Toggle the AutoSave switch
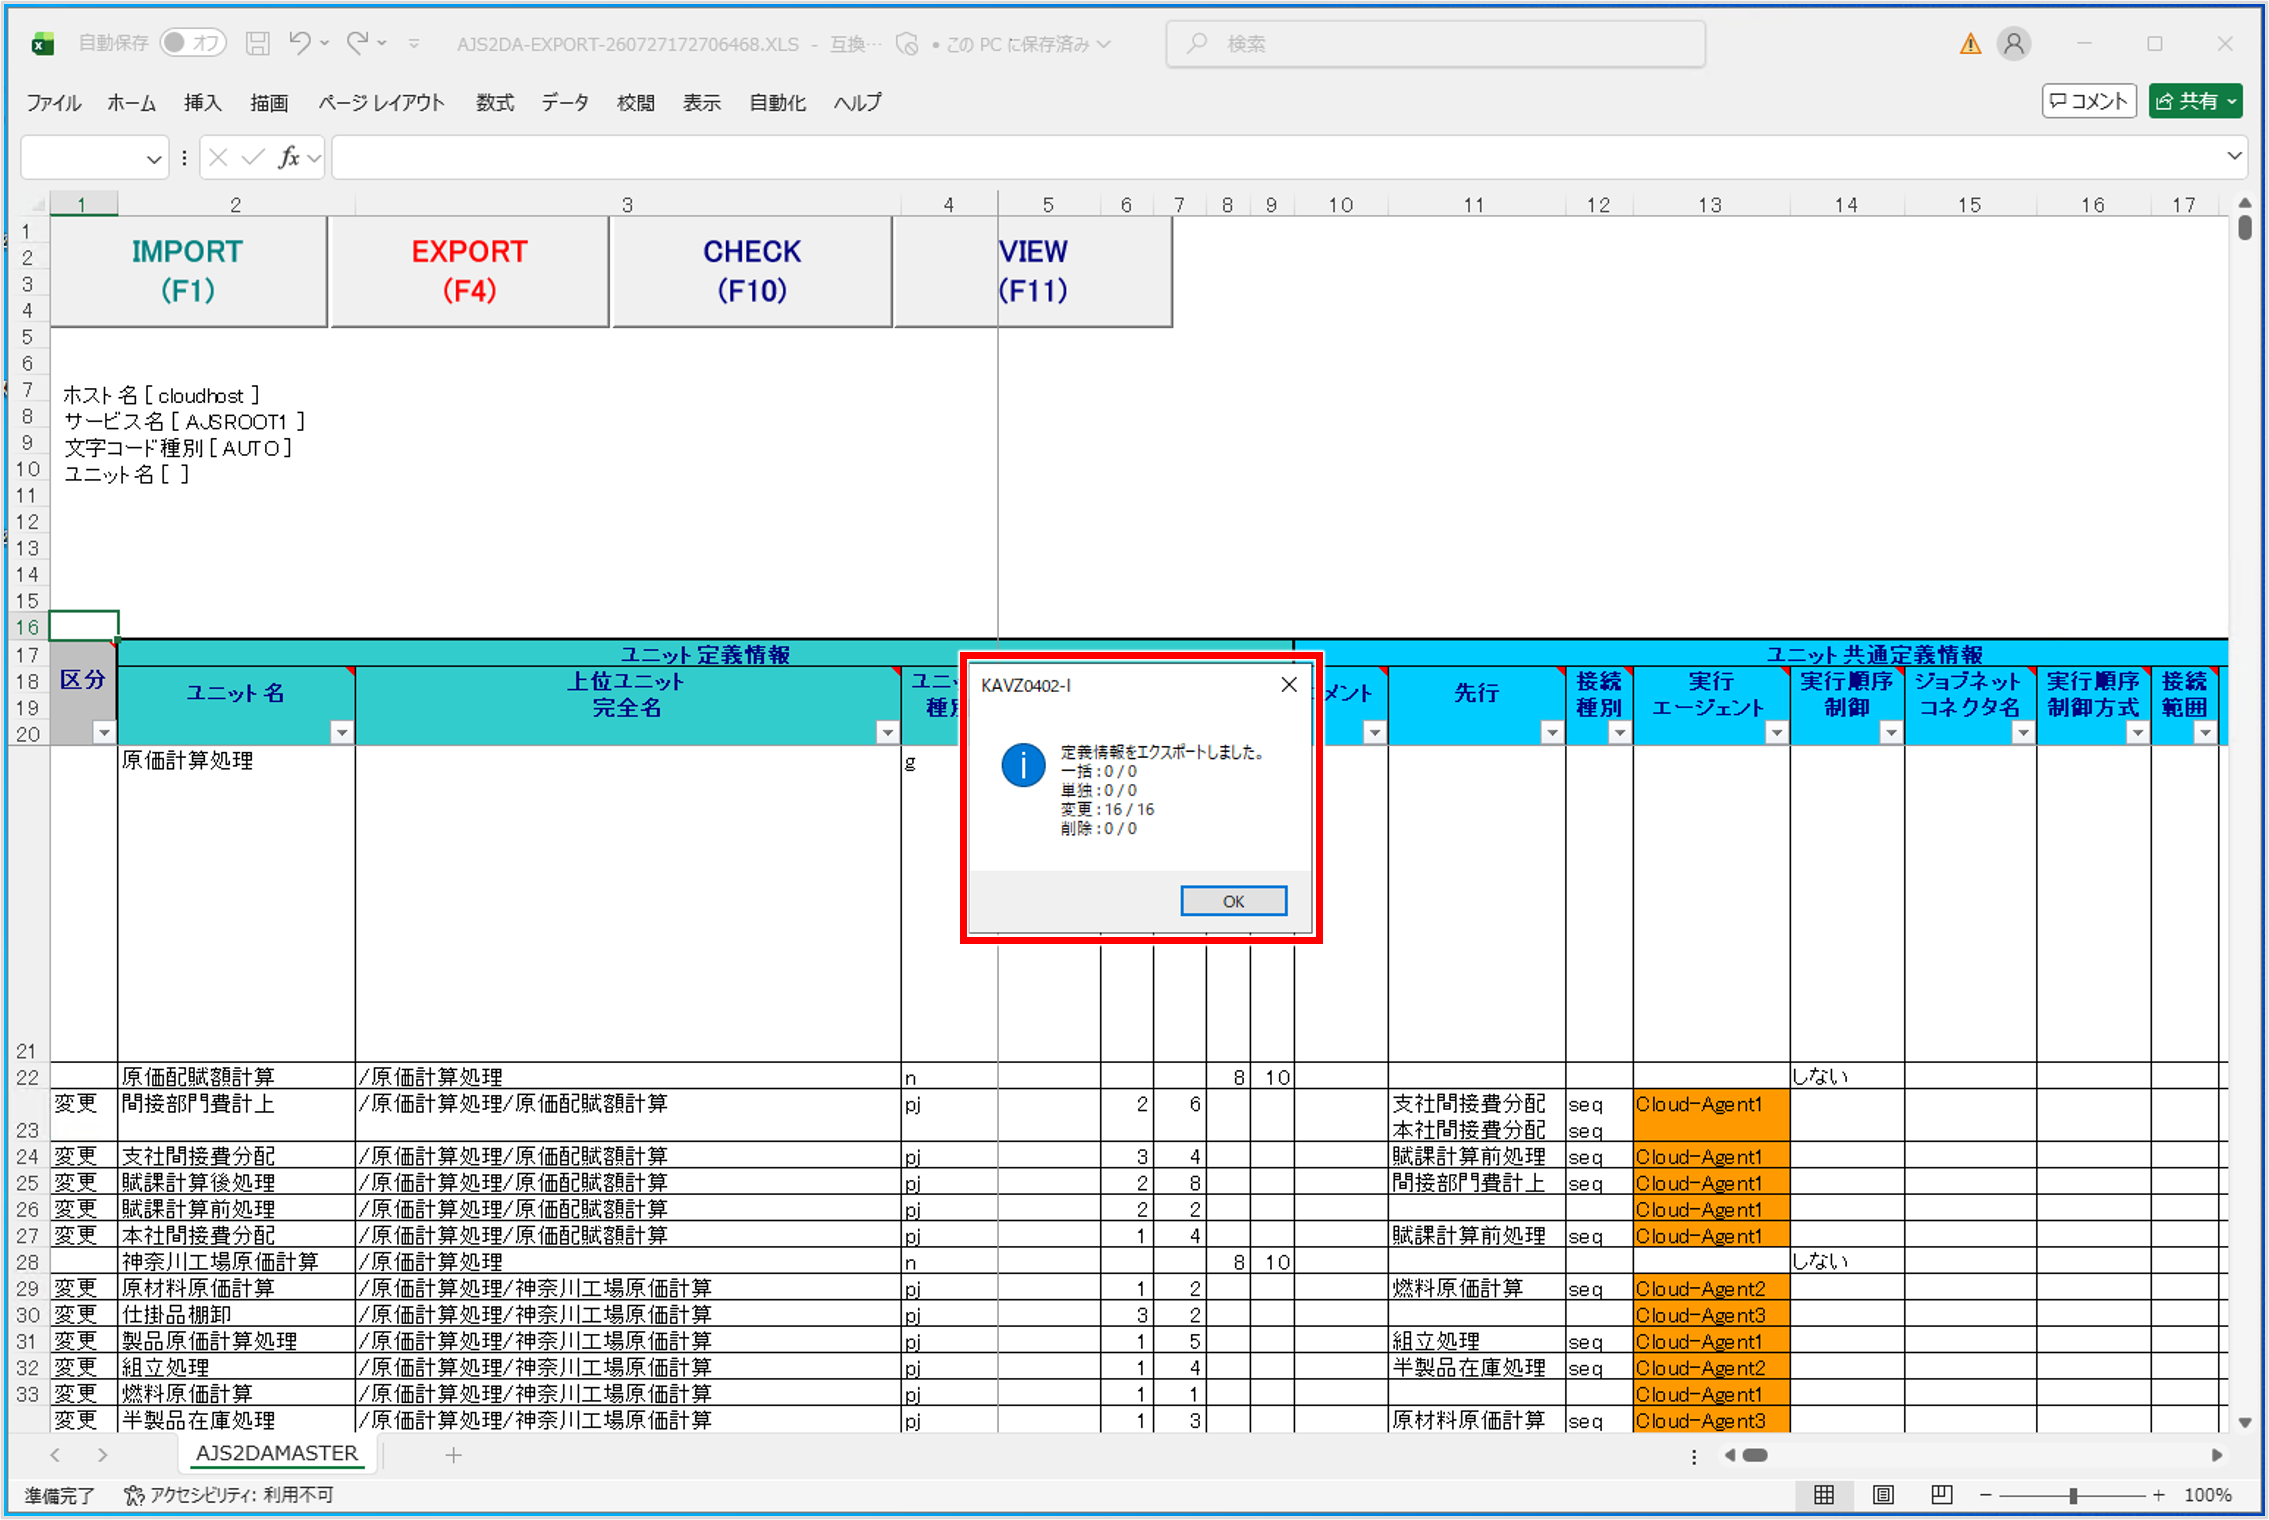The image size is (2269, 1520). [x=192, y=43]
